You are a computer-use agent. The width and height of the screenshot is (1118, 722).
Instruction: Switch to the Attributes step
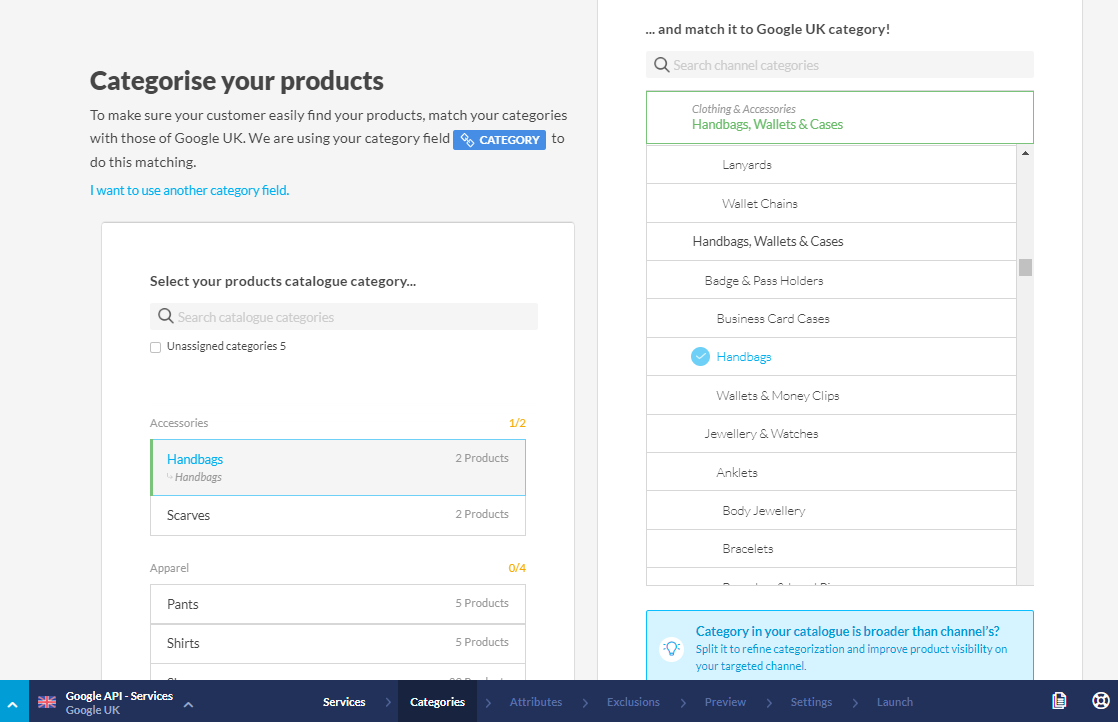[536, 702]
